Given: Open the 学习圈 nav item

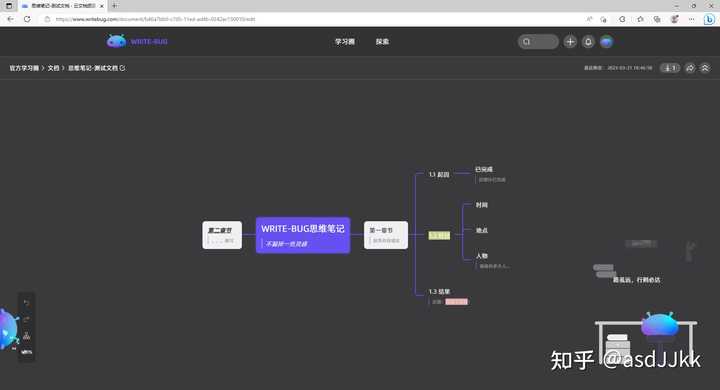Looking at the screenshot, I should pos(344,41).
